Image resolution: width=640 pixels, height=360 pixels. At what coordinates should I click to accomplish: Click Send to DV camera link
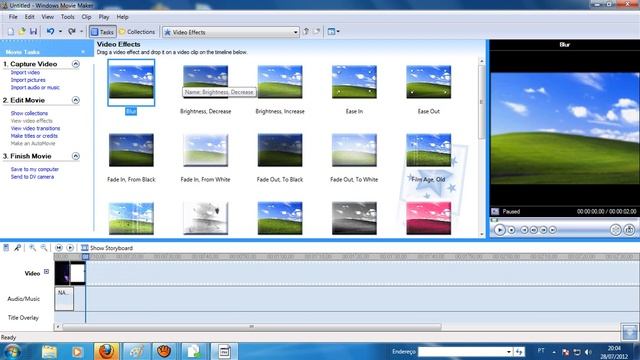pyautogui.click(x=32, y=177)
